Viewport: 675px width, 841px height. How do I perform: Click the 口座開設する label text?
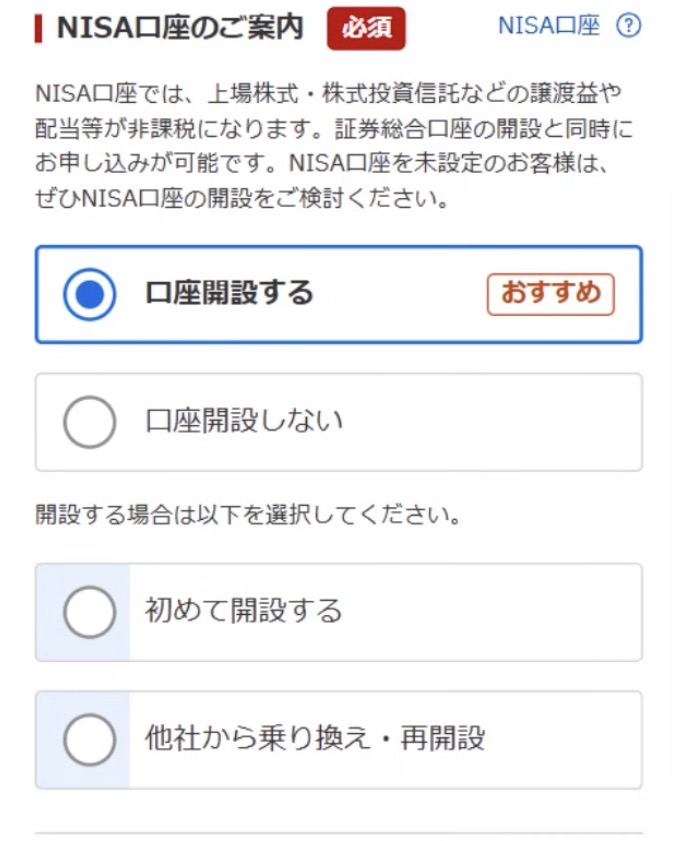pyautogui.click(x=229, y=294)
